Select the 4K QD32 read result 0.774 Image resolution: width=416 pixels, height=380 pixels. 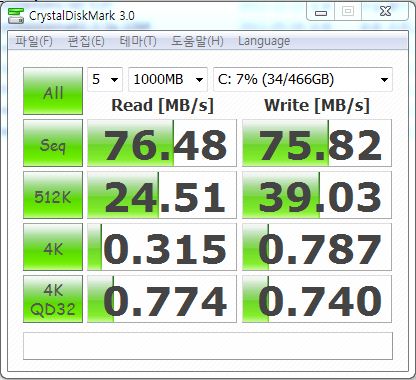(x=162, y=299)
